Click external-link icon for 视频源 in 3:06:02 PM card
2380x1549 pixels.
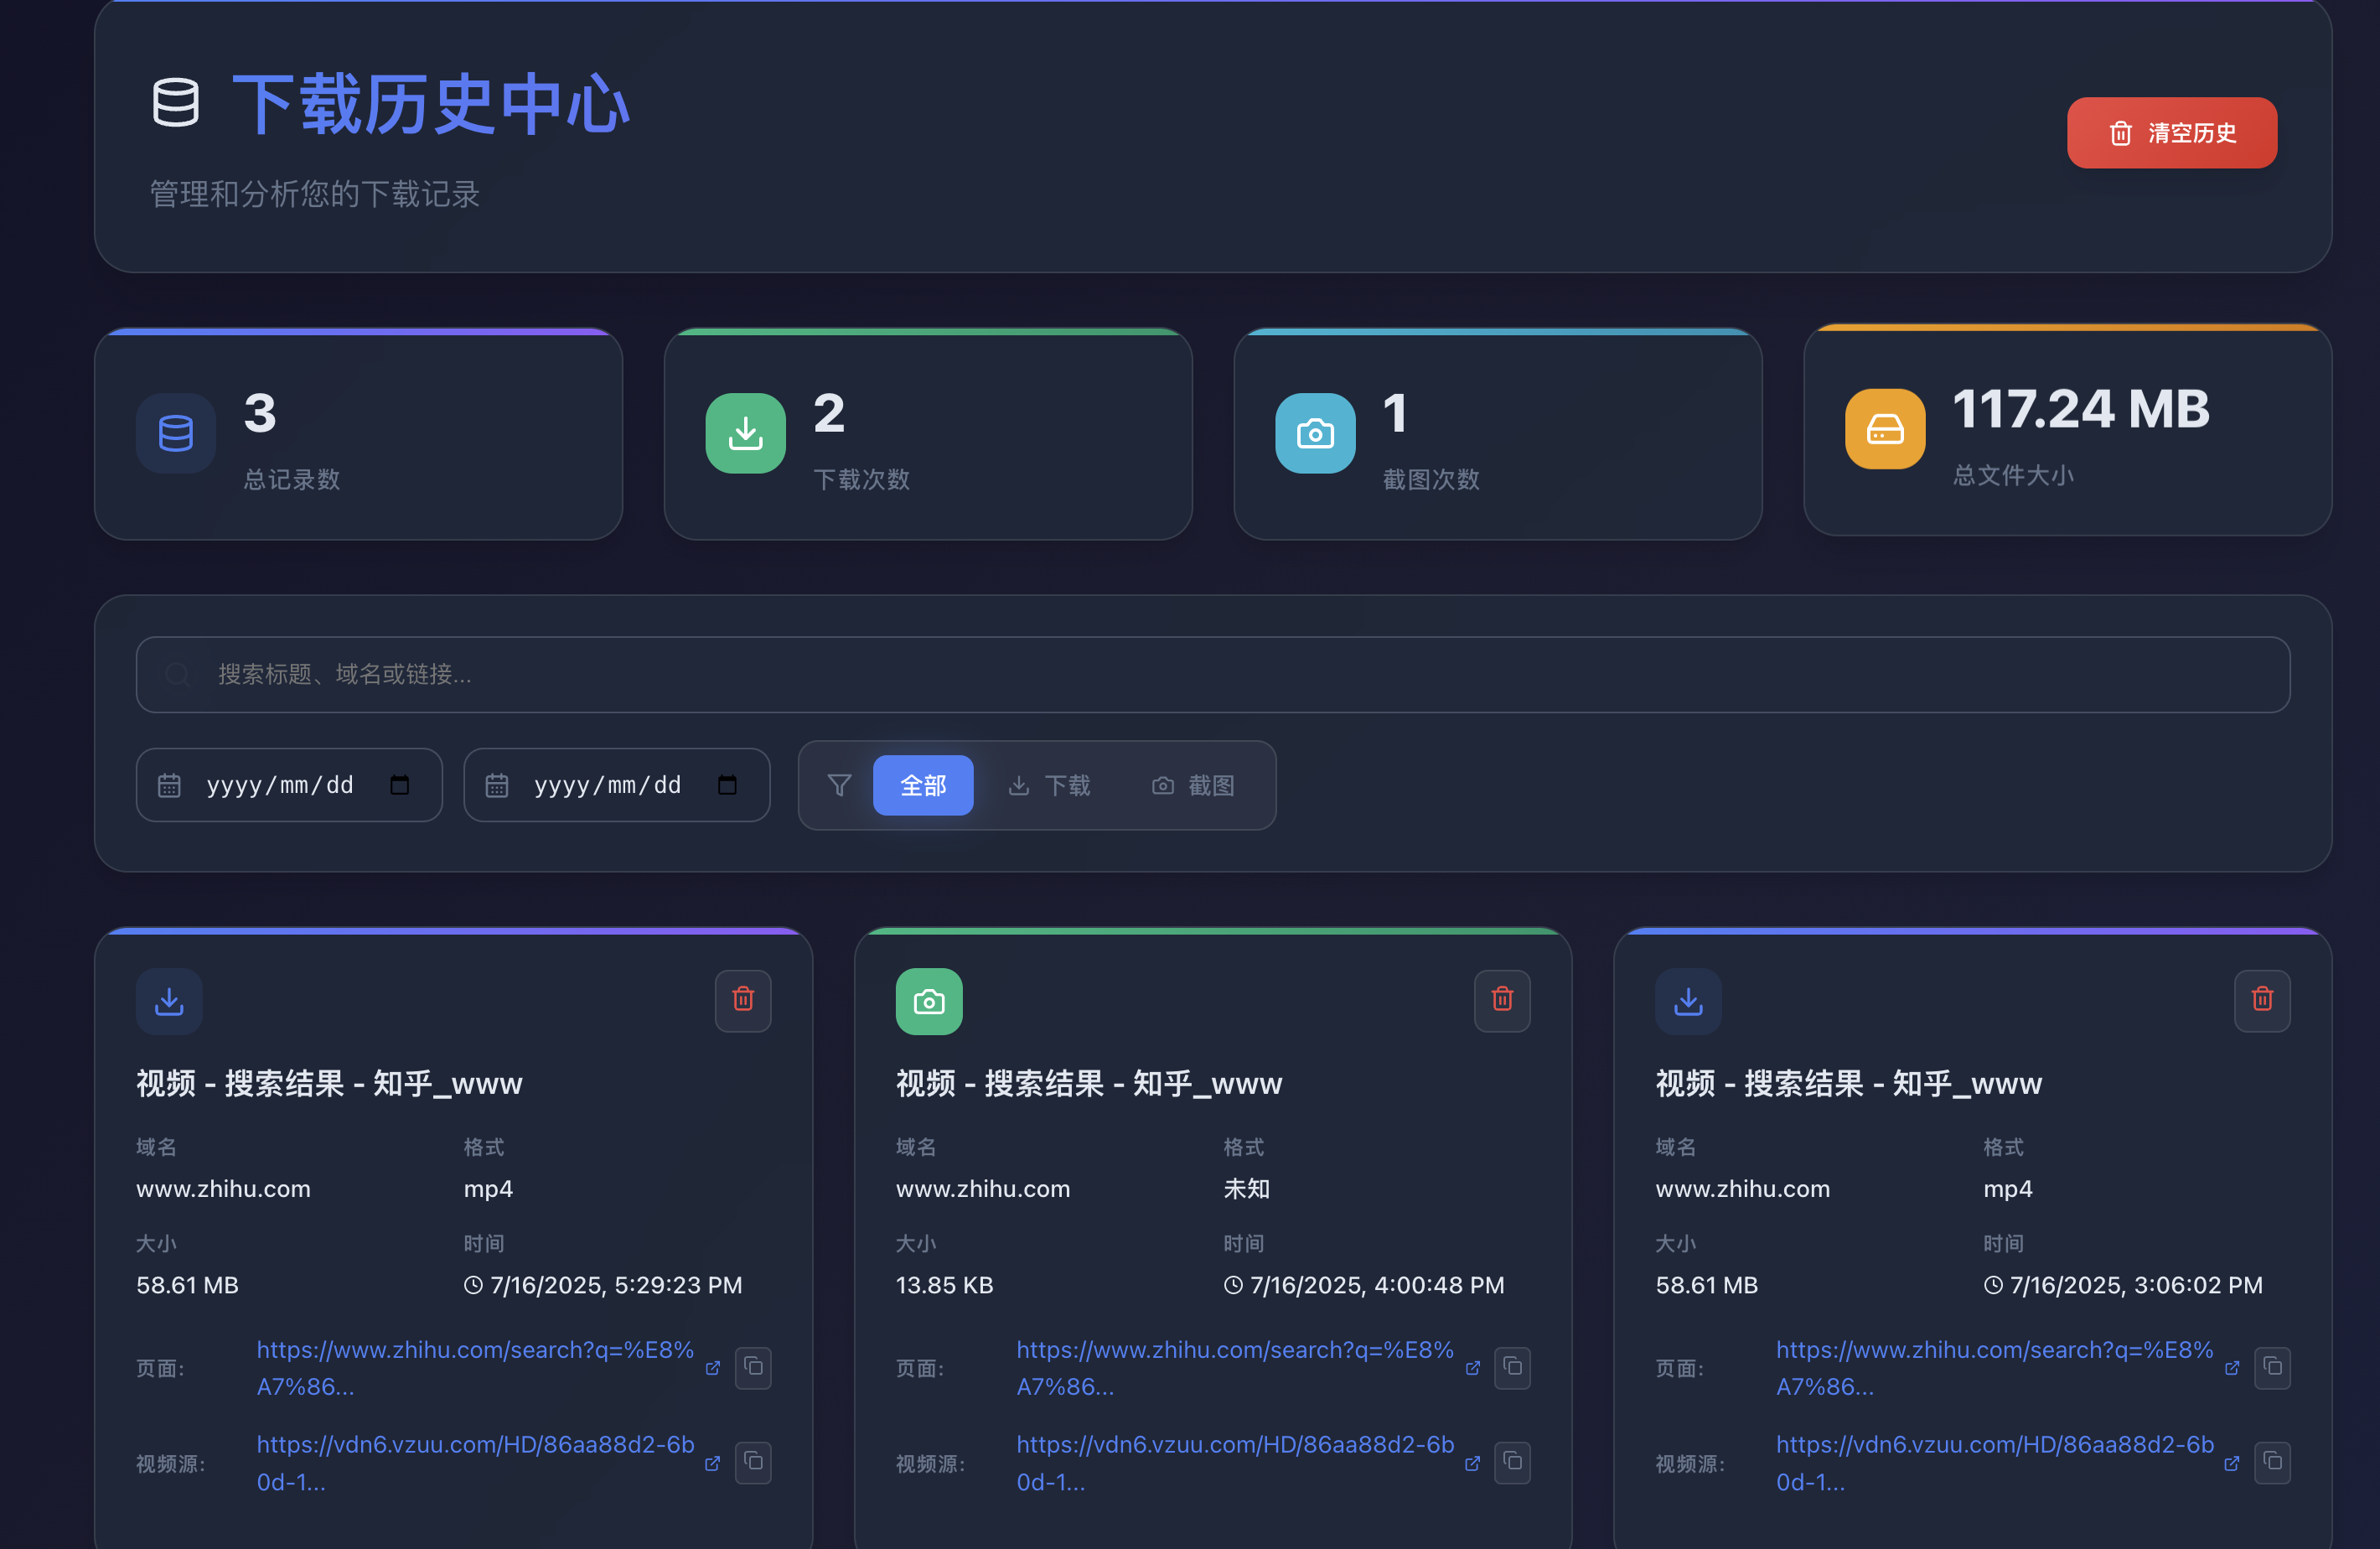click(2231, 1464)
